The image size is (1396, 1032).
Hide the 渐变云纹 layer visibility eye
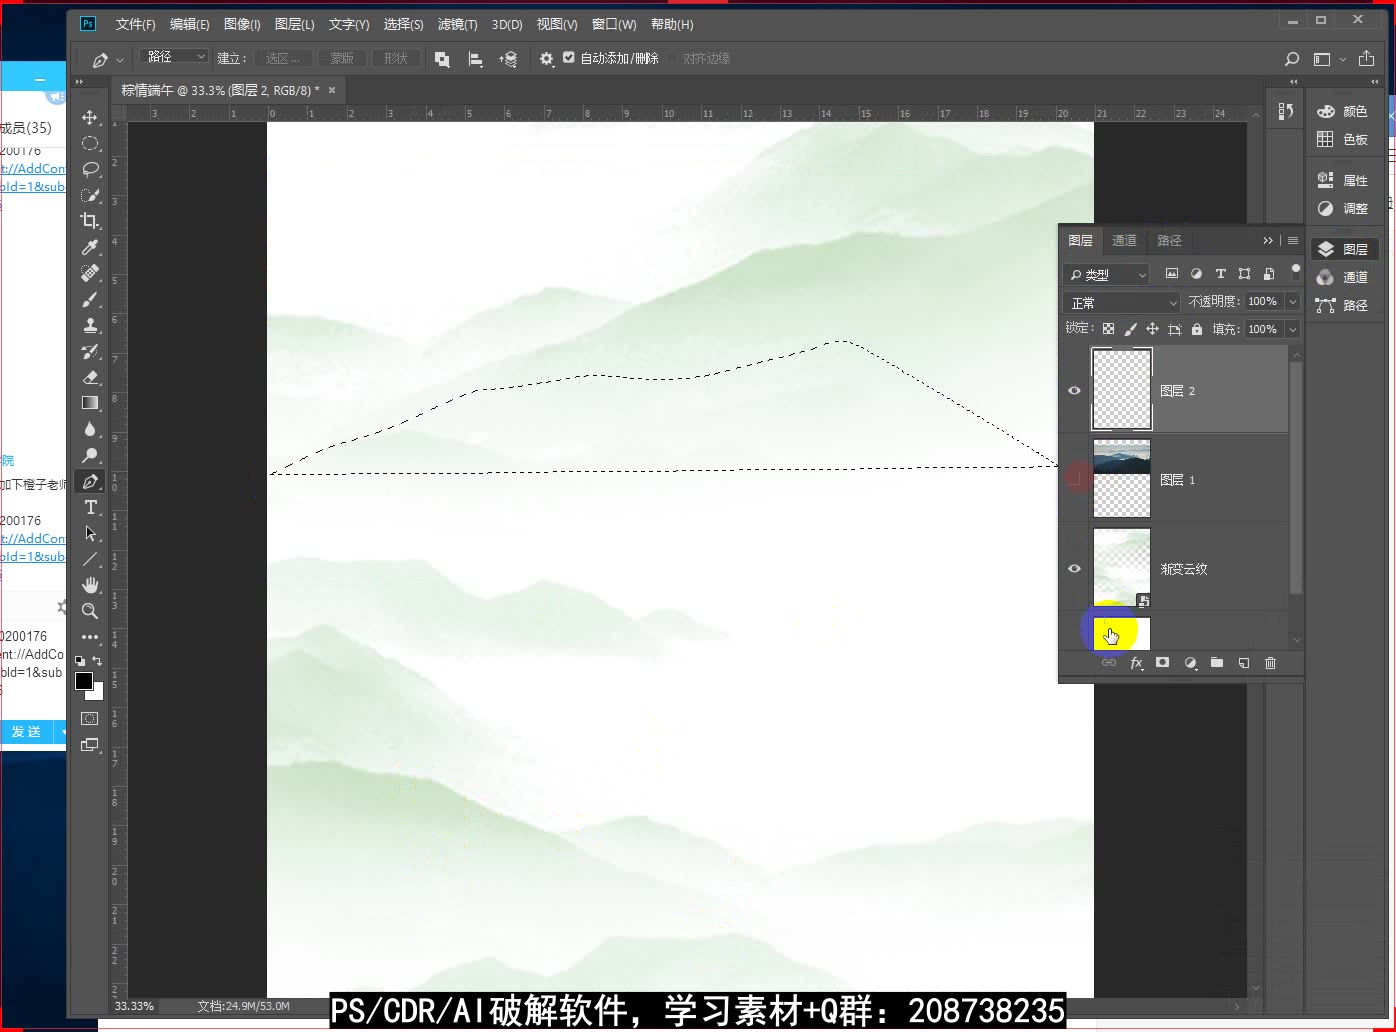[x=1074, y=568]
